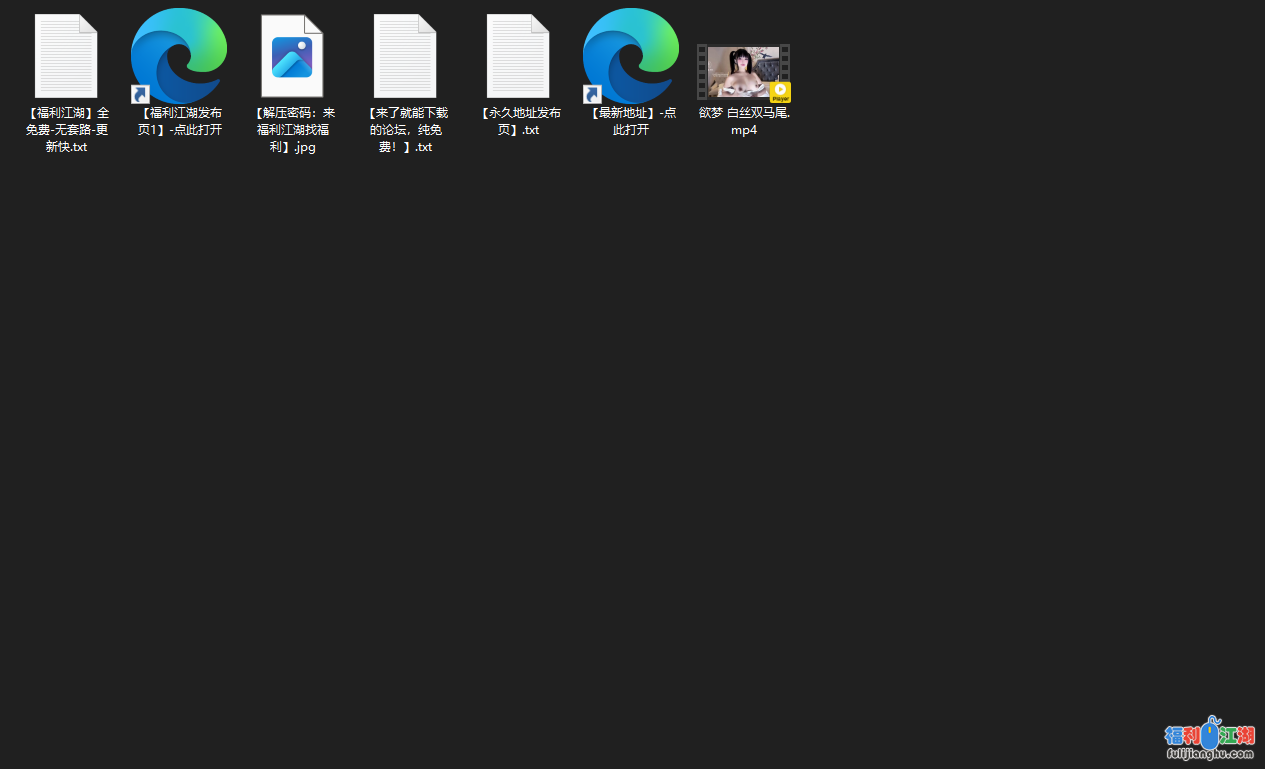Select the 【福利江湖】全免费 text file icon
The width and height of the screenshot is (1265, 769).
(66, 56)
